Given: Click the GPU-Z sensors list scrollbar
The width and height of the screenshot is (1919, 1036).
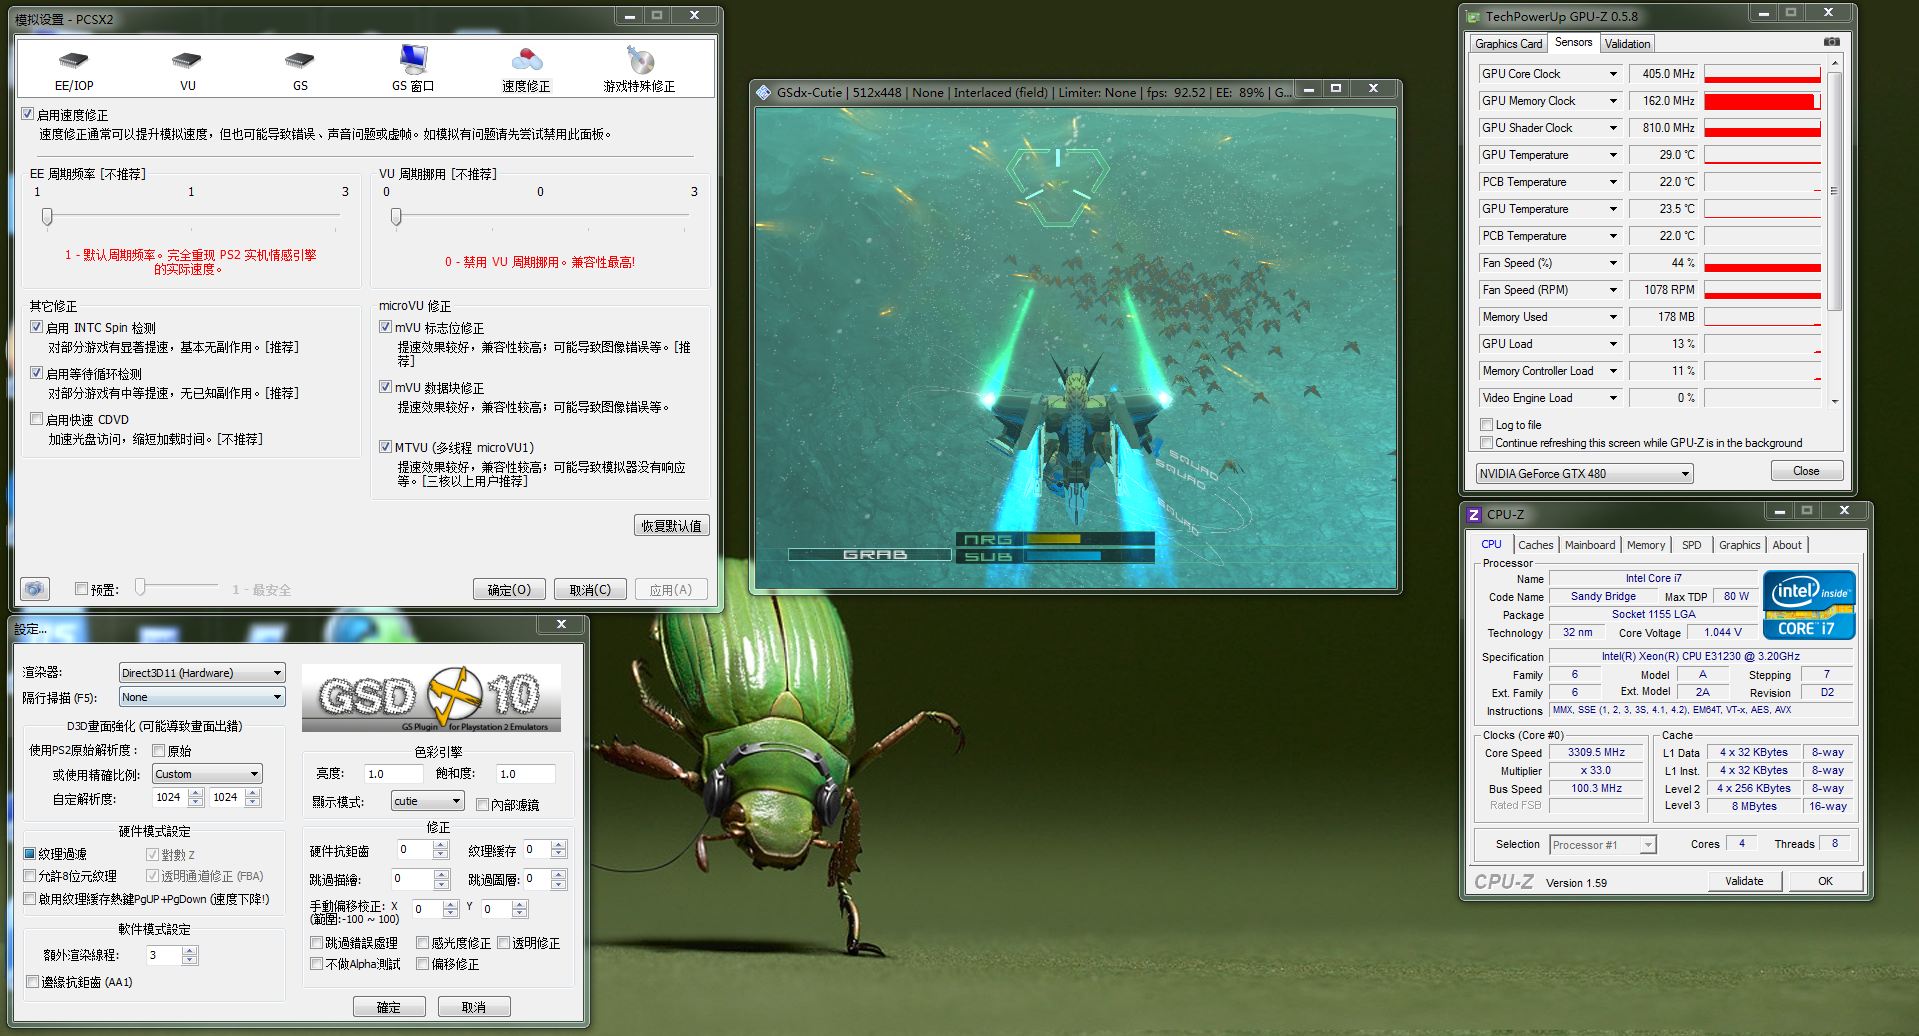Looking at the screenshot, I should click(x=1834, y=190).
